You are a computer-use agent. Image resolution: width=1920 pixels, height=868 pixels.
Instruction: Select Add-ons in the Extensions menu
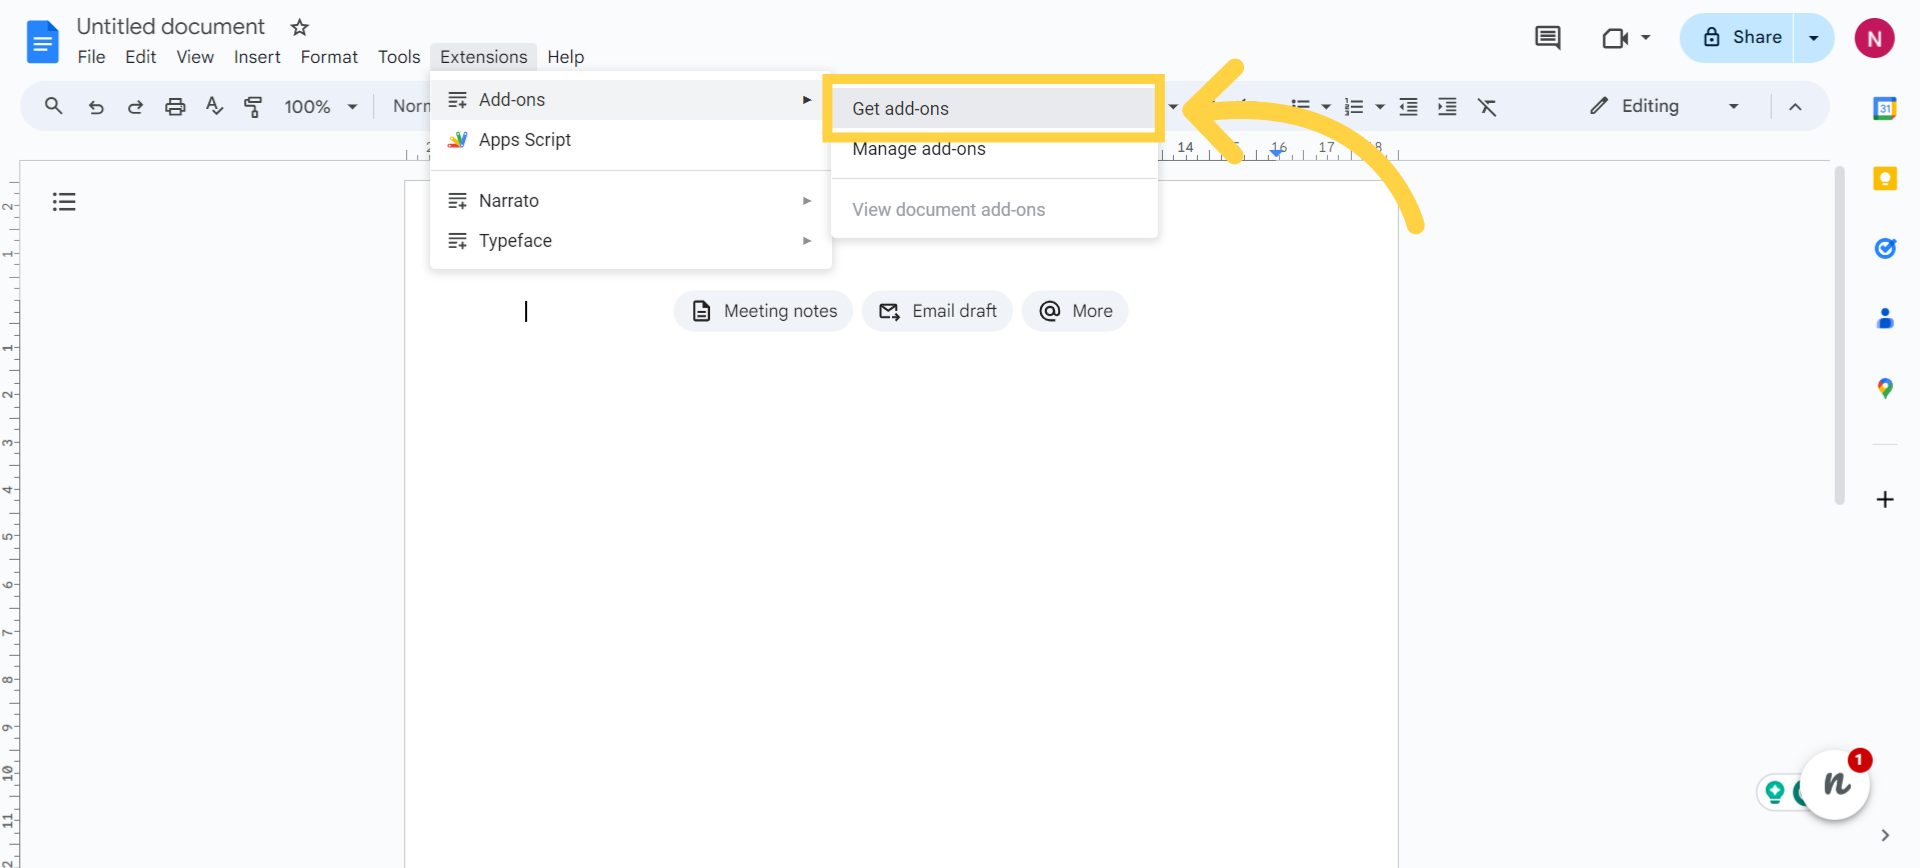coord(631,100)
